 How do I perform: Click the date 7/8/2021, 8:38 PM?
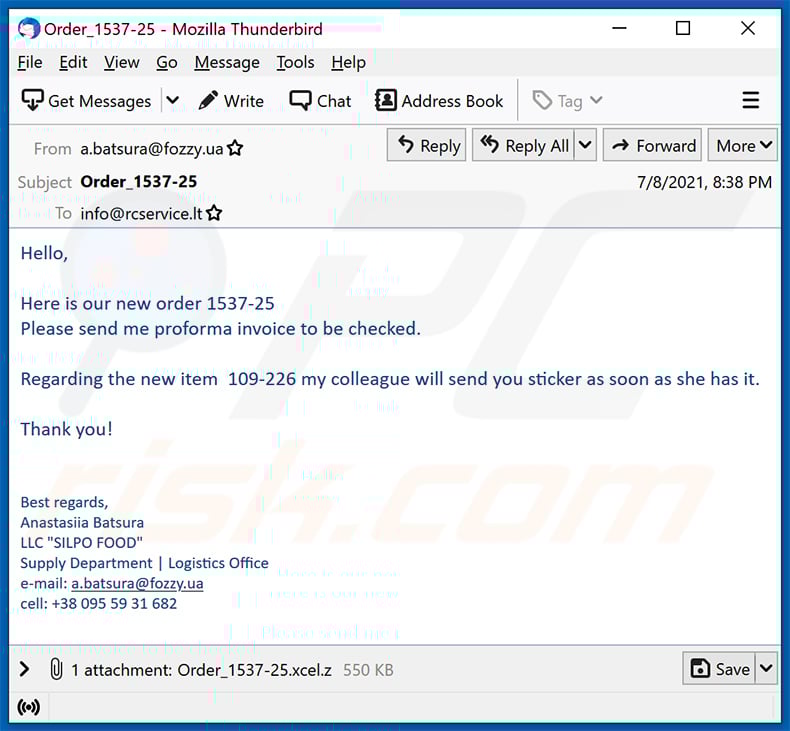coord(704,182)
